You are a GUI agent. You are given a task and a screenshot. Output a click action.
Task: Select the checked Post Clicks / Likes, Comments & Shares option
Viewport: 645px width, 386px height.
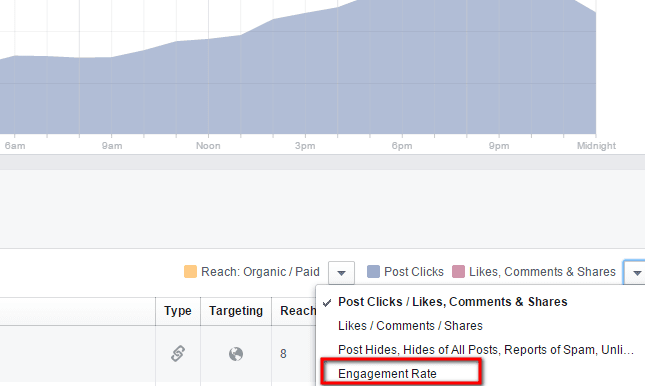tap(452, 302)
